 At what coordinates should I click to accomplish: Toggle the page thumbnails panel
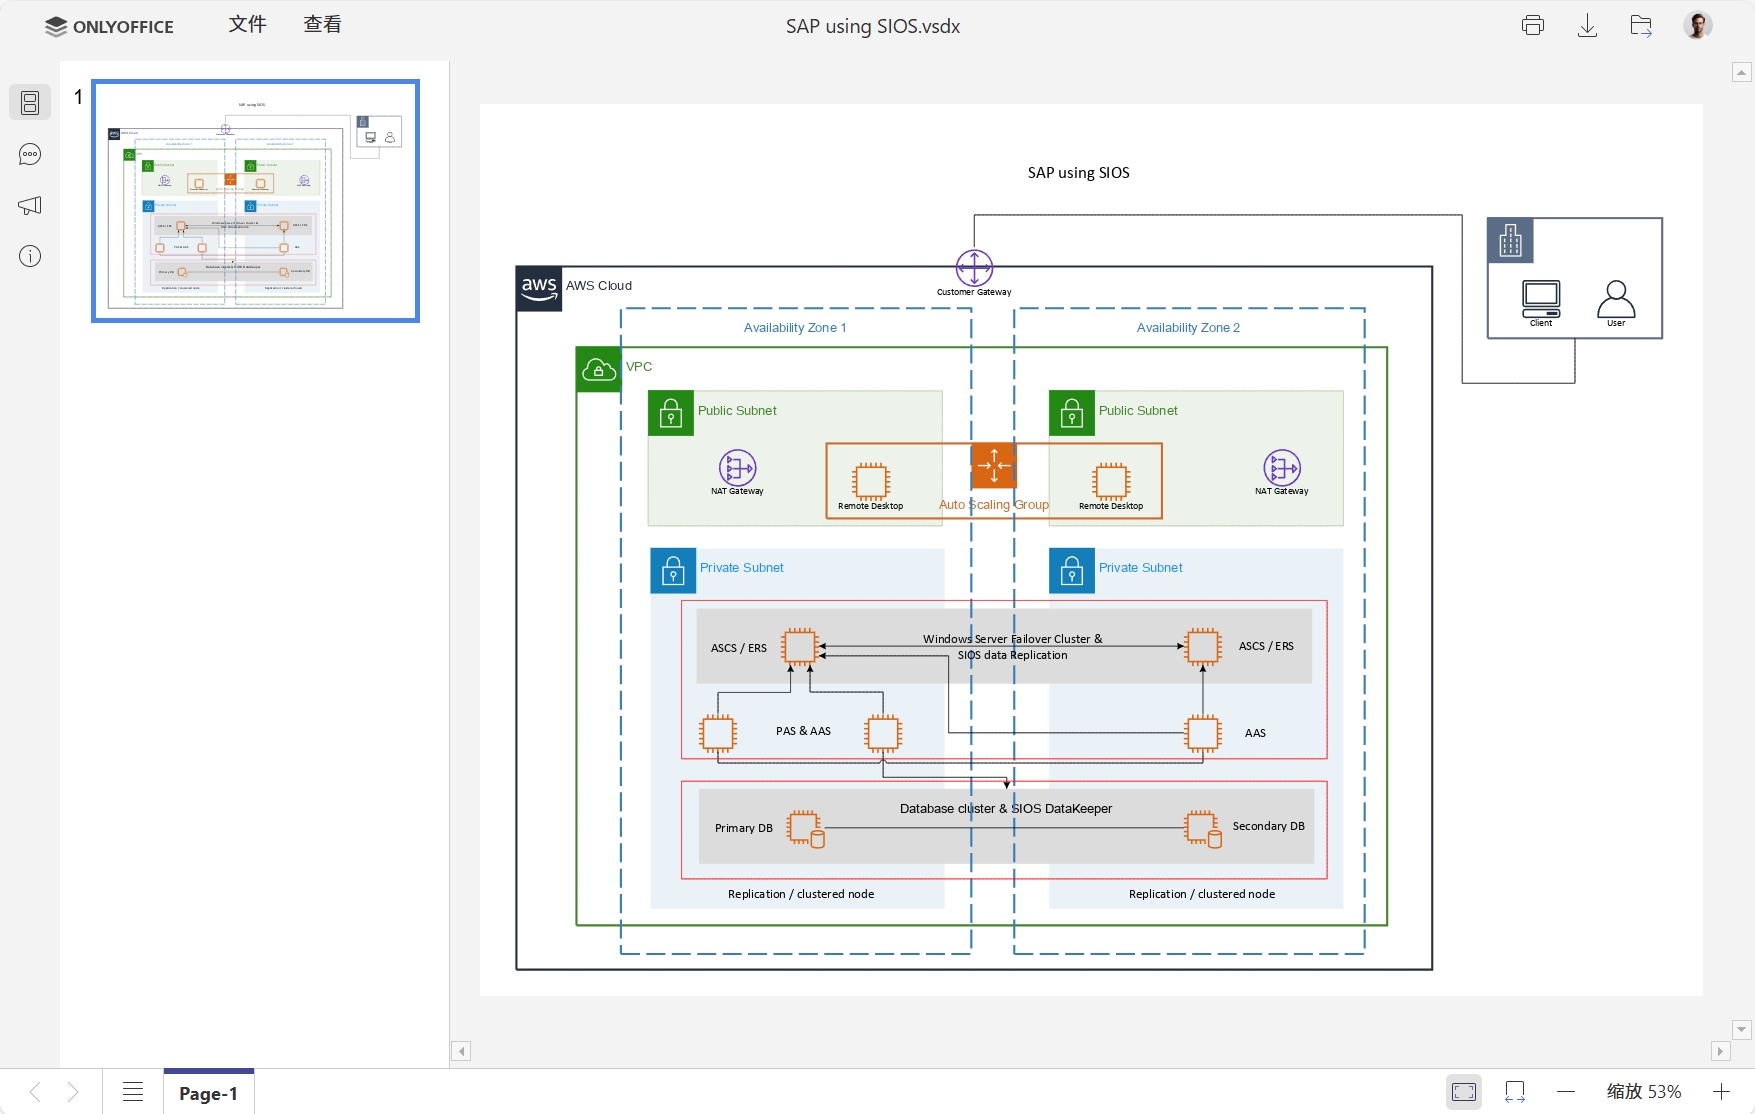tap(30, 102)
